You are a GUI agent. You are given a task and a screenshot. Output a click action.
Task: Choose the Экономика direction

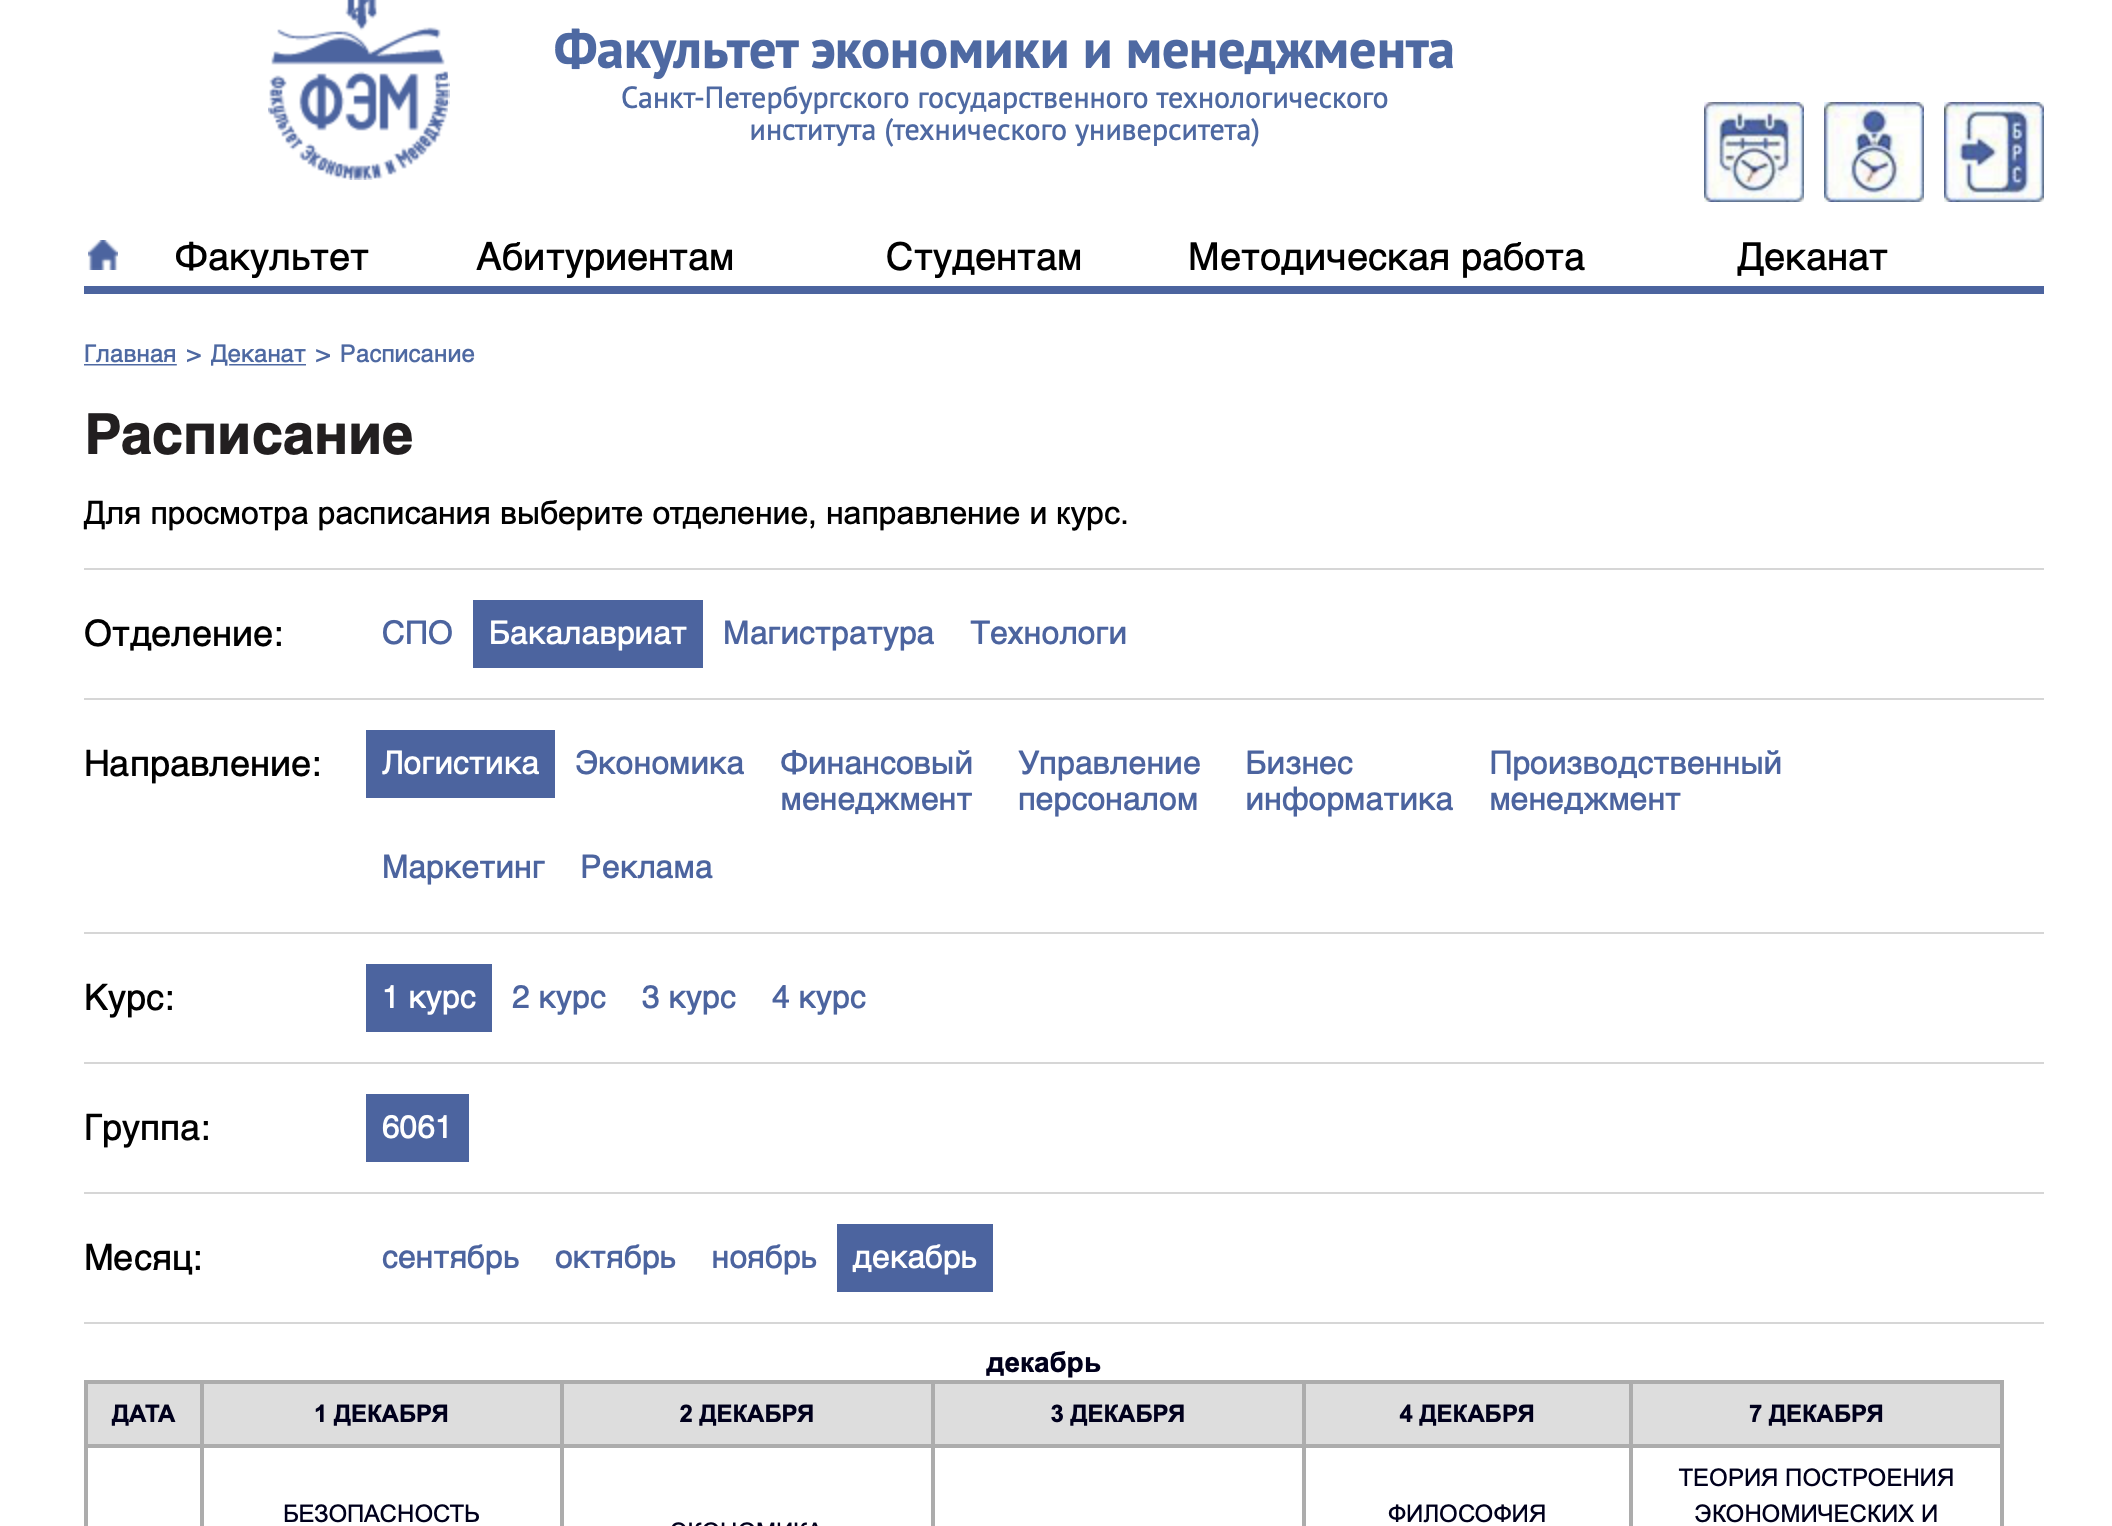[x=659, y=763]
